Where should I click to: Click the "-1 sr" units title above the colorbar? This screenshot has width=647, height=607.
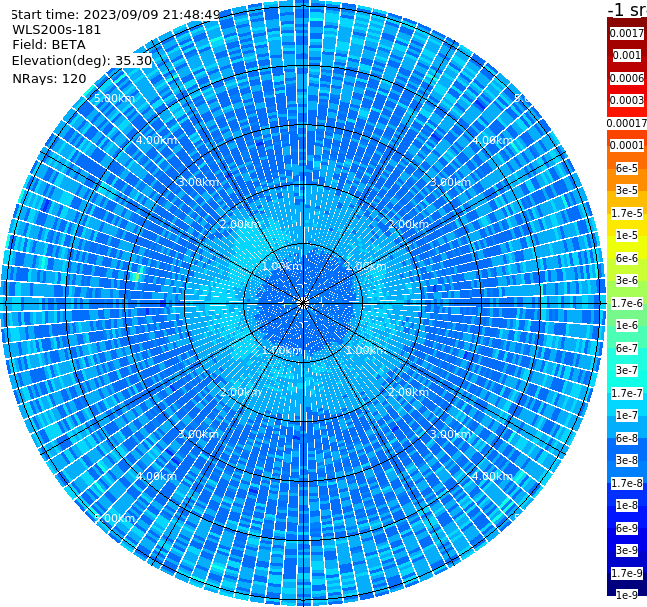627,9
